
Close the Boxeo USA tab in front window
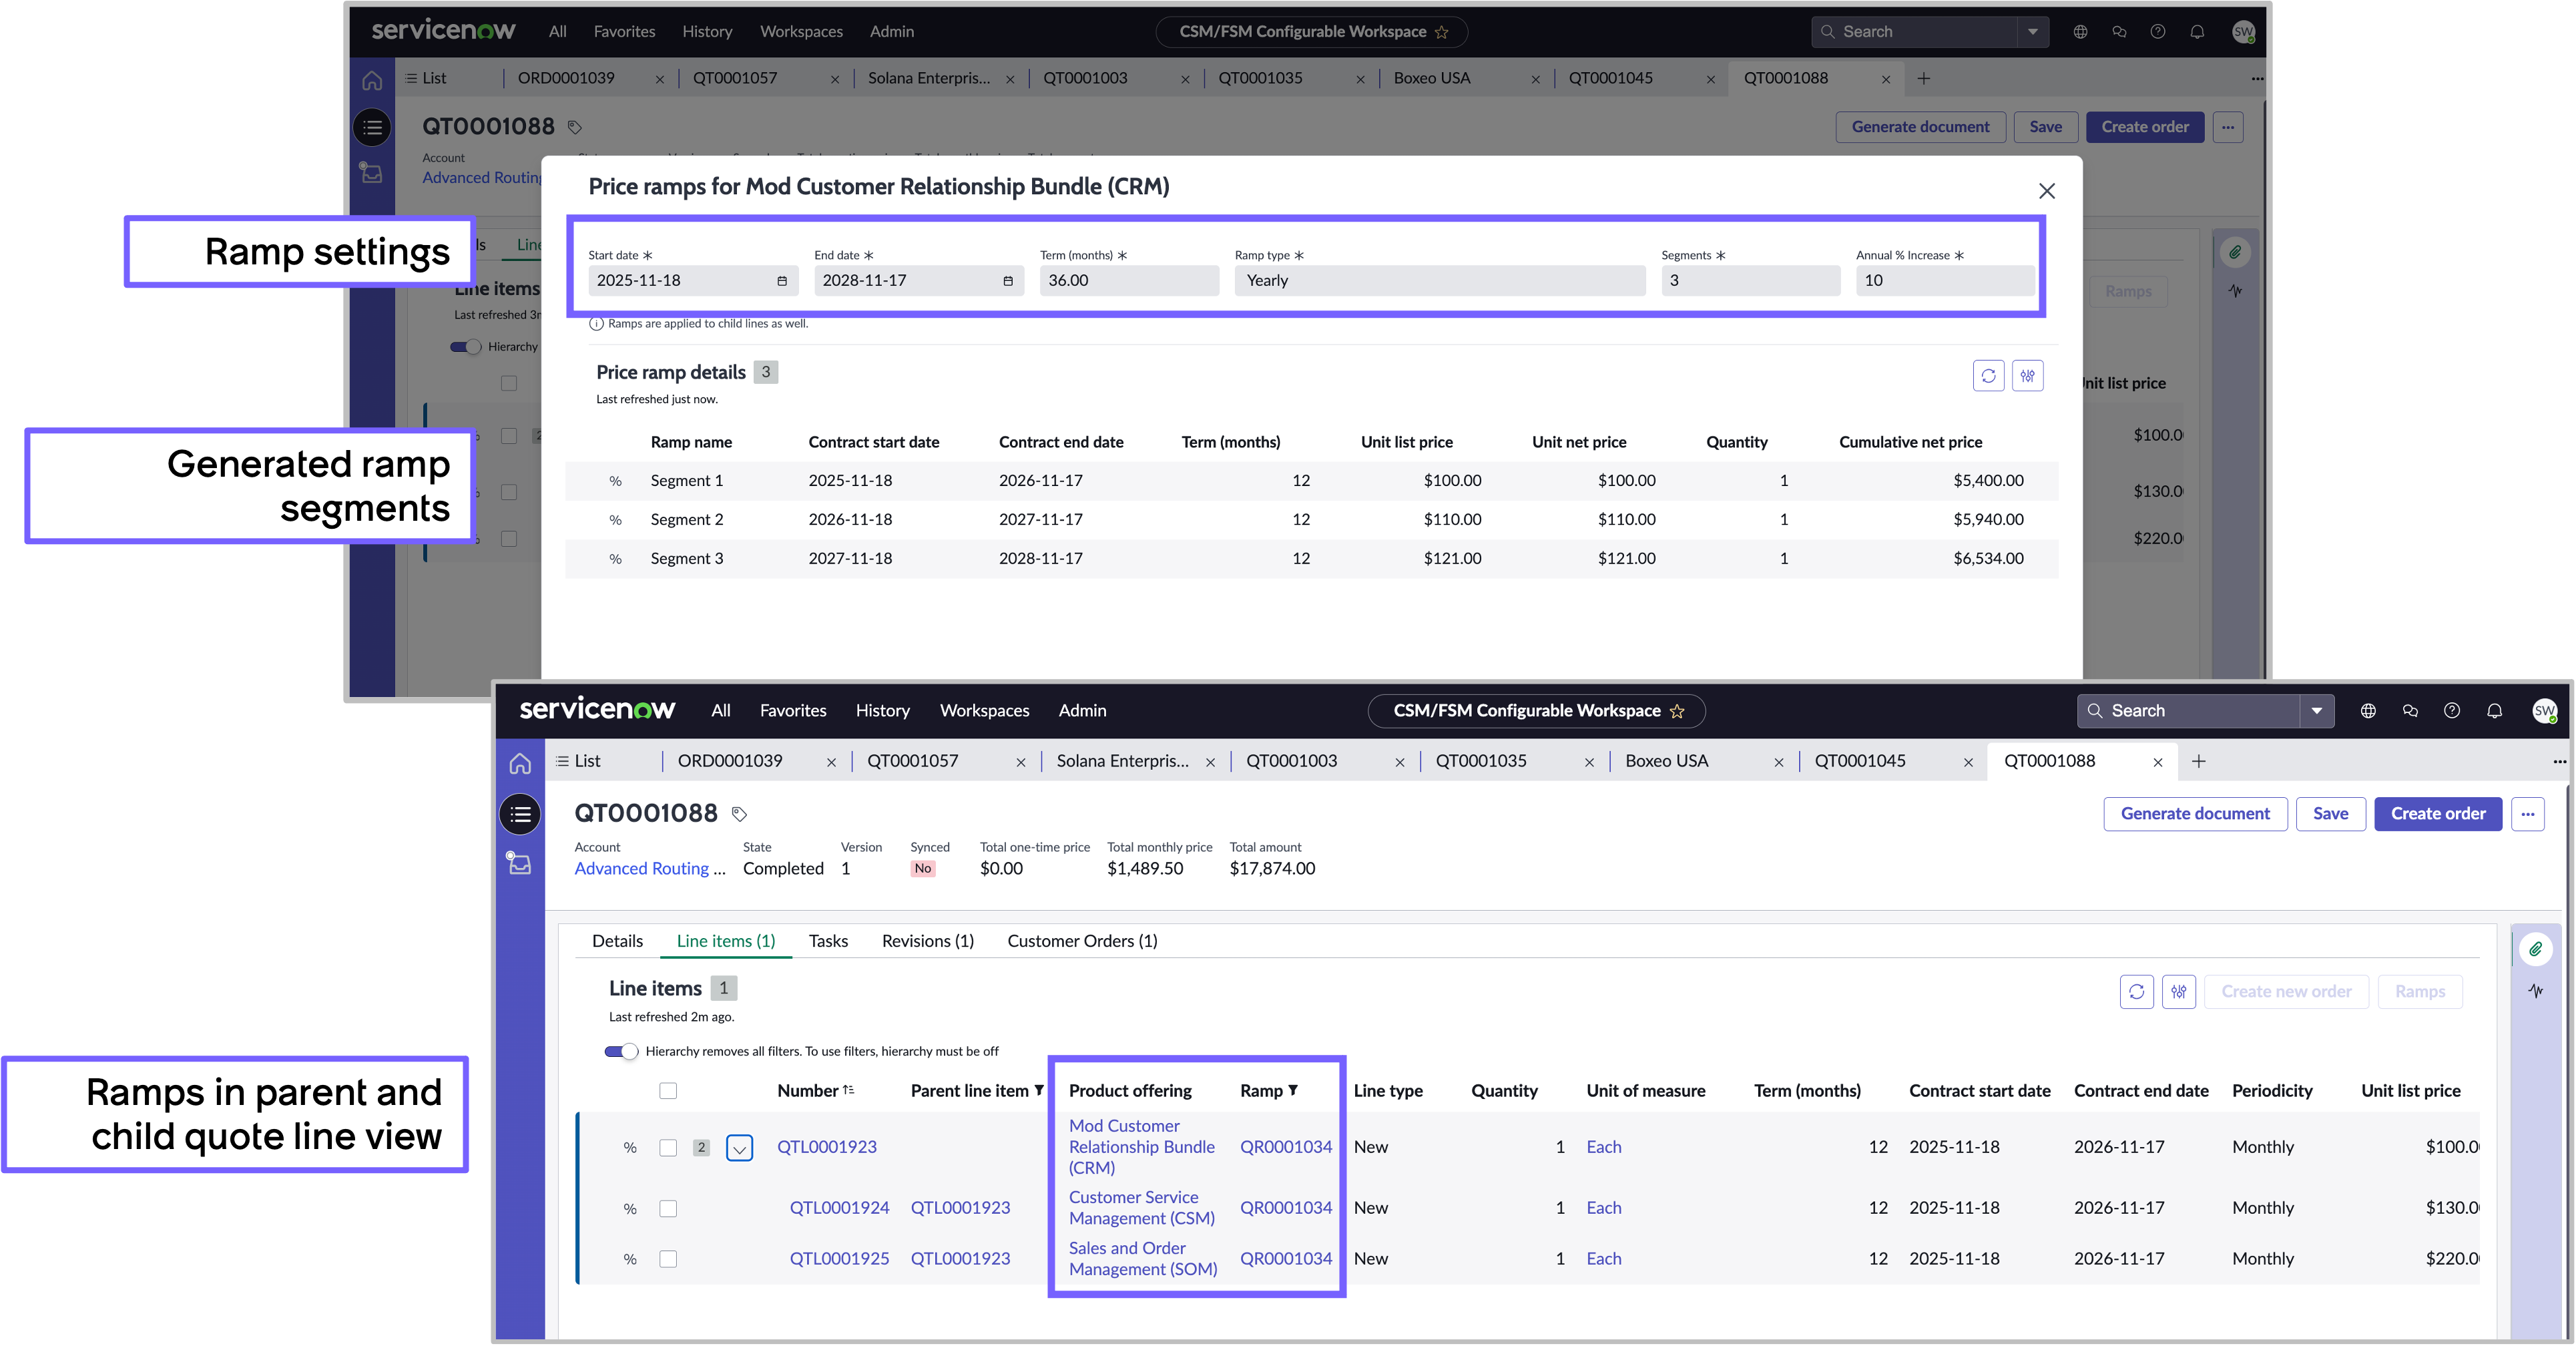point(1779,763)
